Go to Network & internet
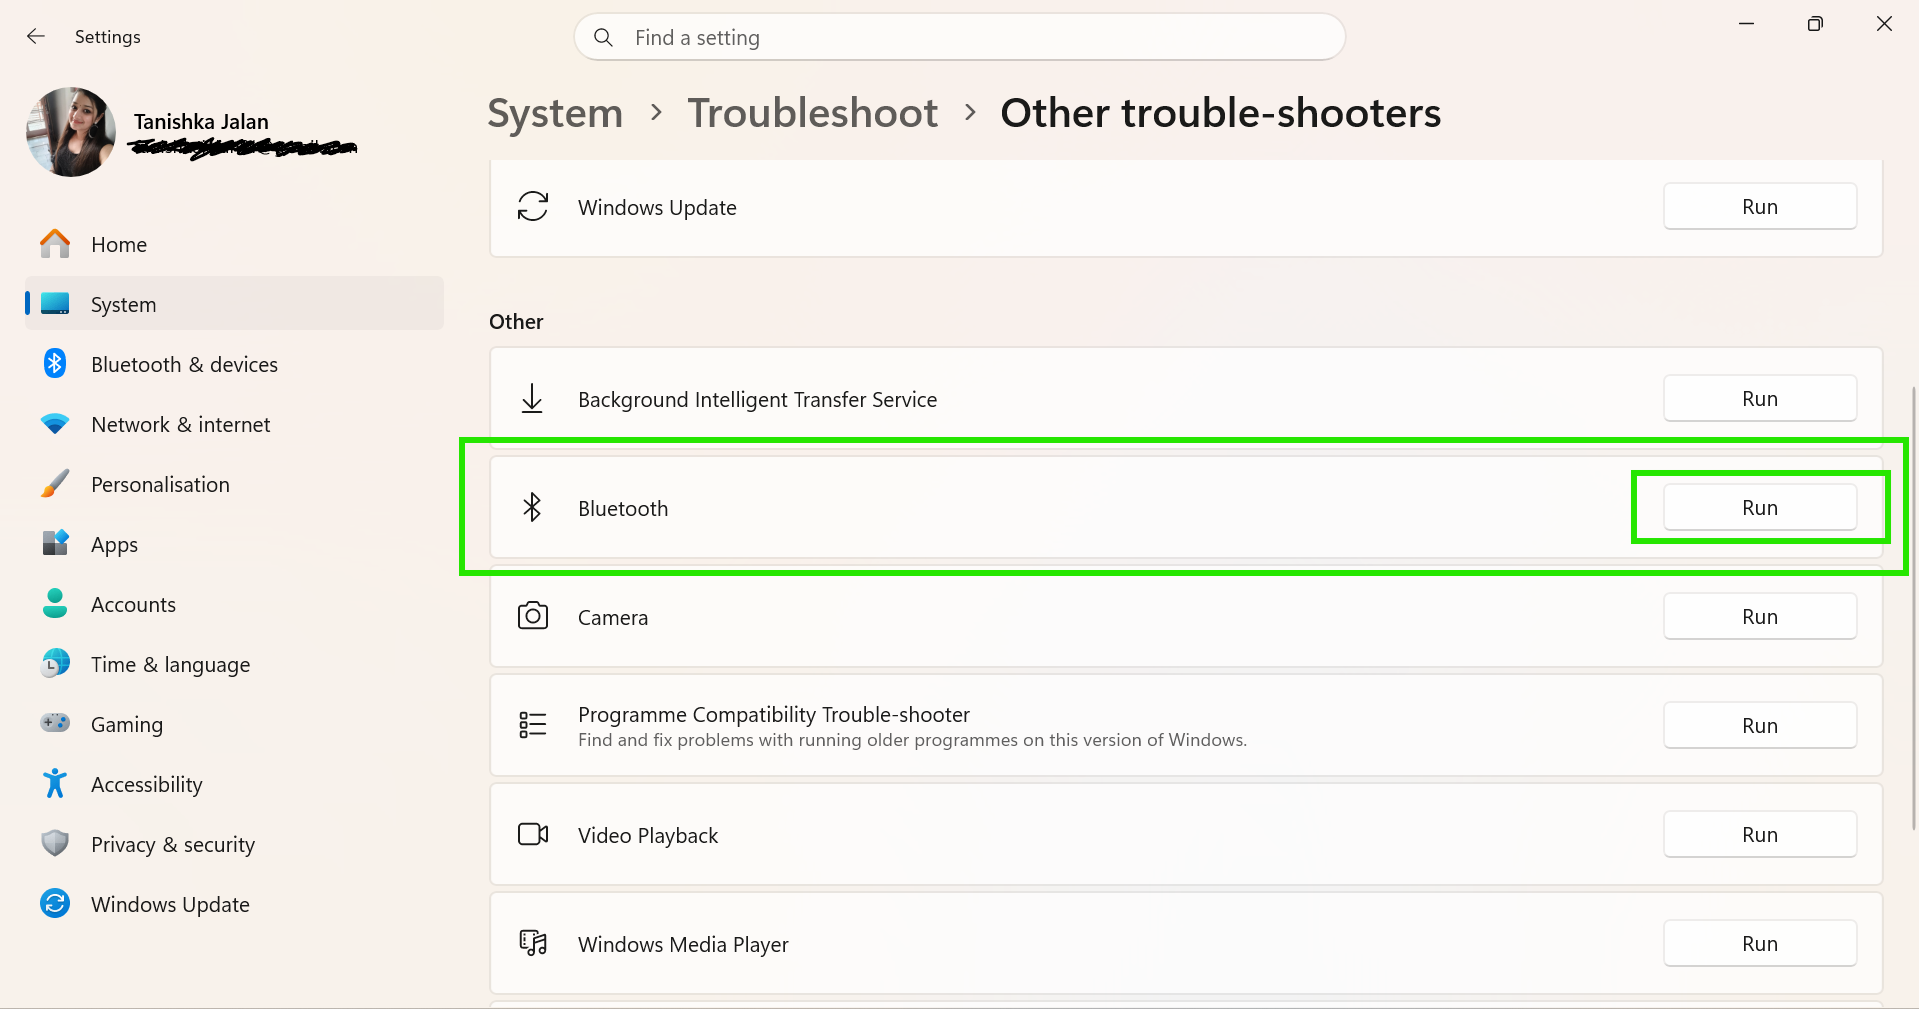 pyautogui.click(x=234, y=424)
